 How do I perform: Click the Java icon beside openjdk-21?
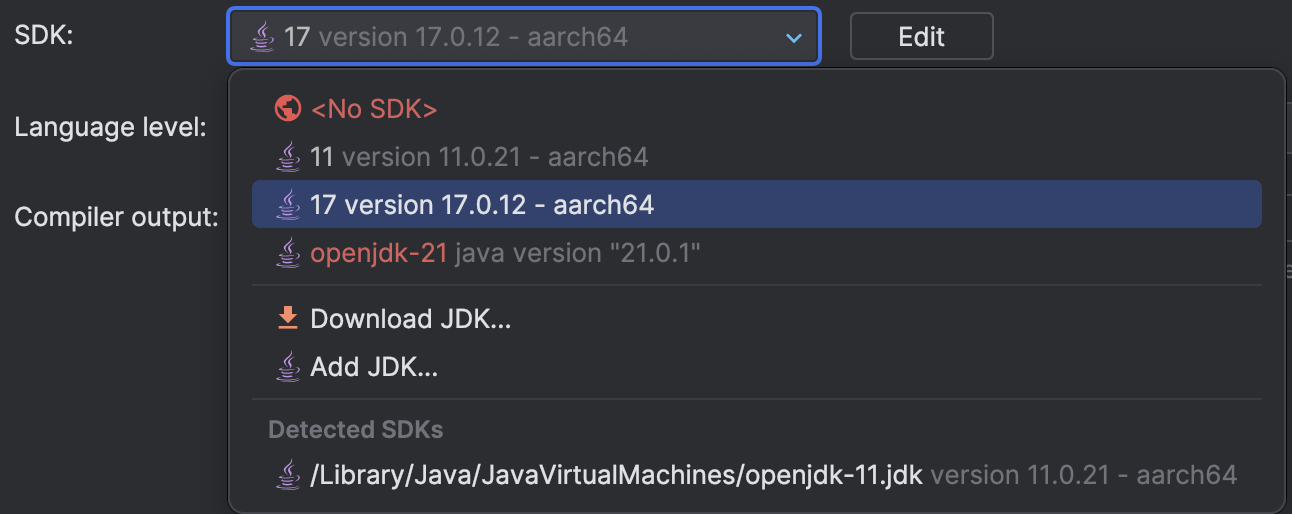click(x=288, y=253)
